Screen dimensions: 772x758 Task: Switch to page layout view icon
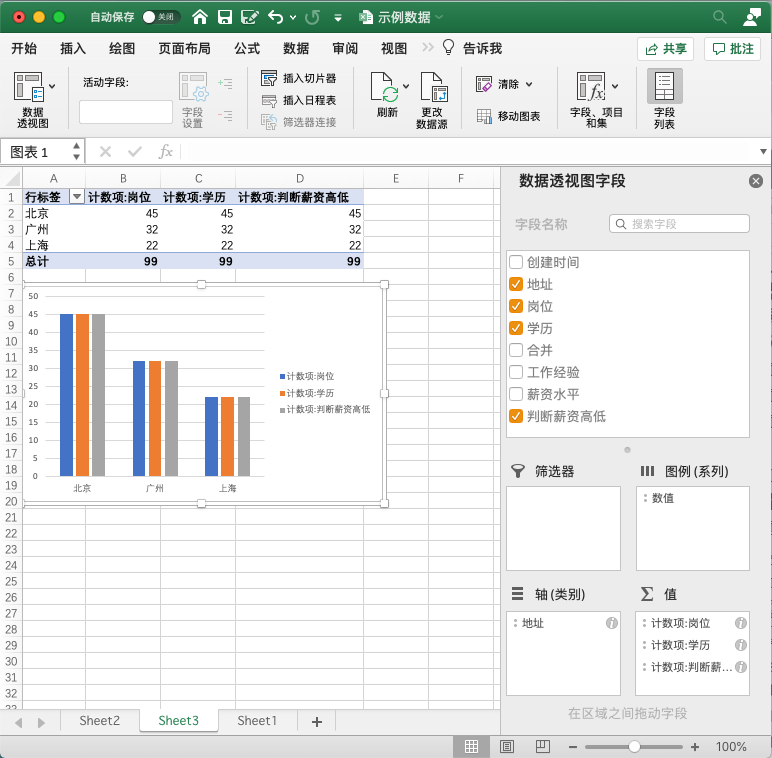507,747
